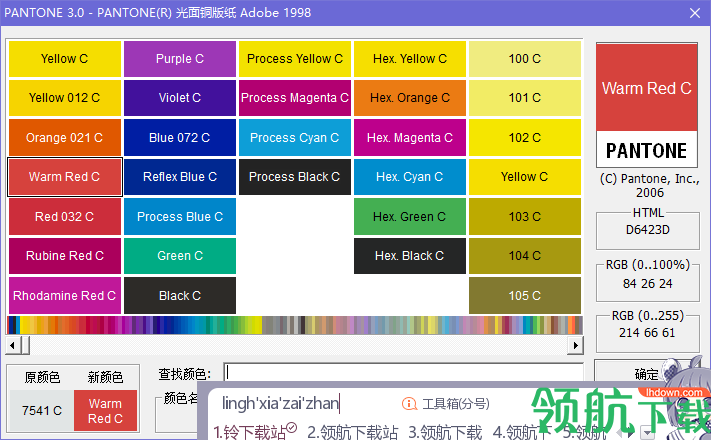Pick the Black C color

(180, 295)
